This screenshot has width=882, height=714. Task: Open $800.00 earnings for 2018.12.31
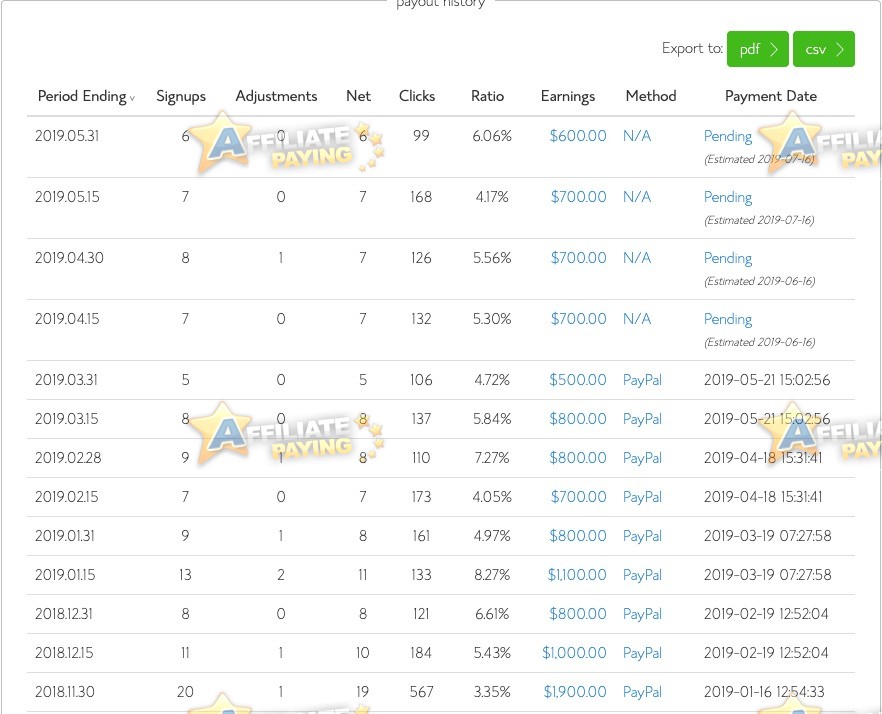pyautogui.click(x=578, y=613)
